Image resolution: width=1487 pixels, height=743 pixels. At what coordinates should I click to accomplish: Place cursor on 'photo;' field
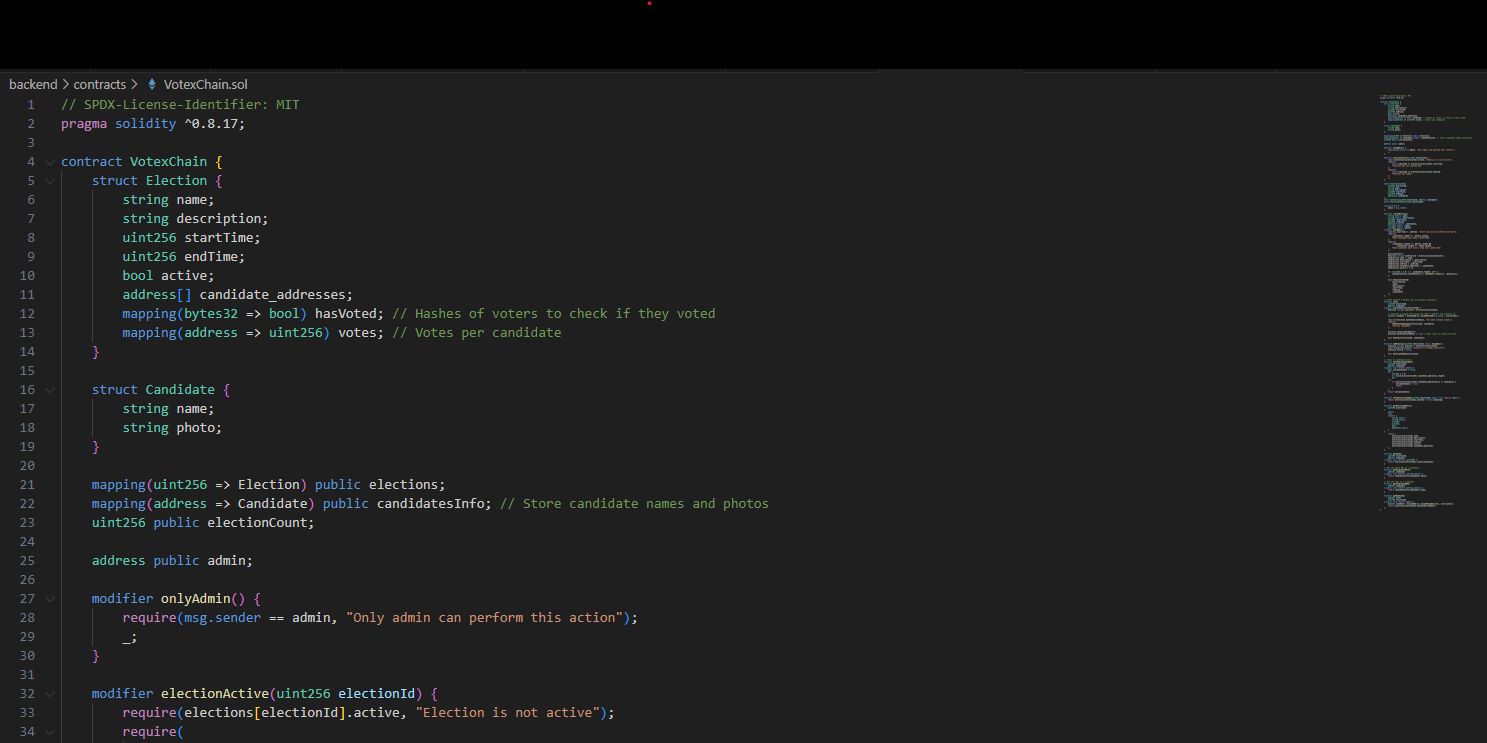(x=199, y=428)
